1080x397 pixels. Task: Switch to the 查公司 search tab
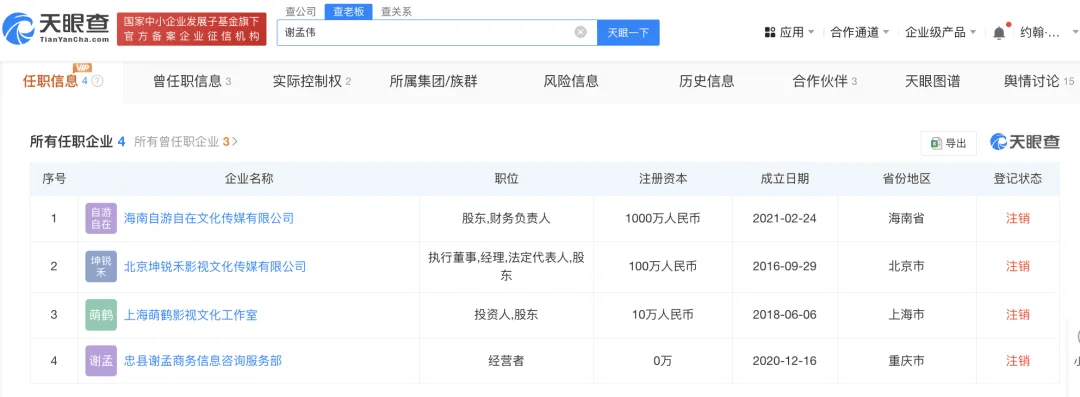click(x=301, y=12)
